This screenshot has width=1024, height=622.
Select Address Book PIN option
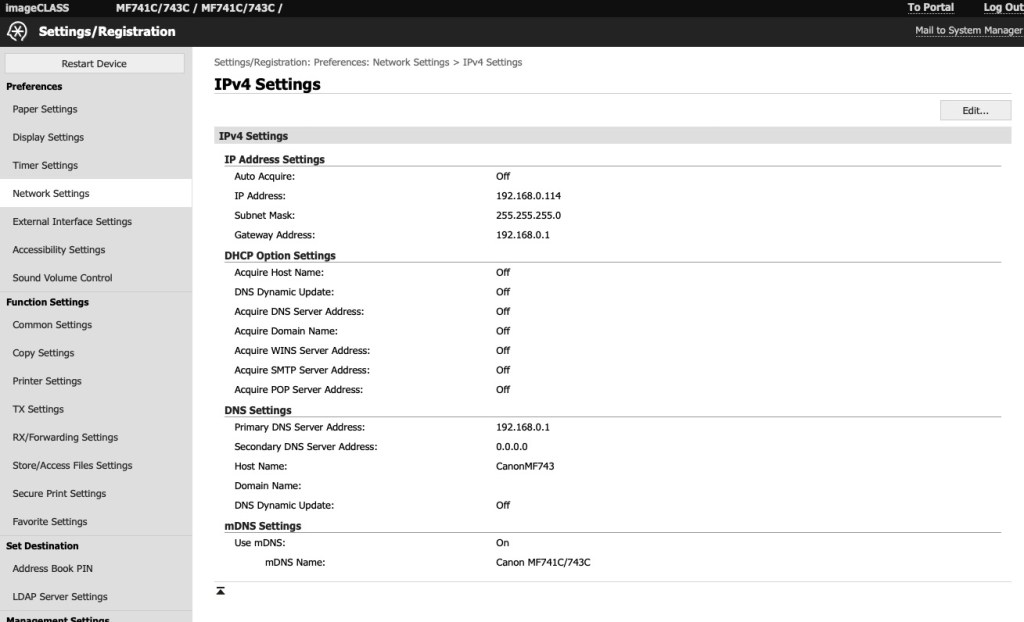click(x=53, y=568)
